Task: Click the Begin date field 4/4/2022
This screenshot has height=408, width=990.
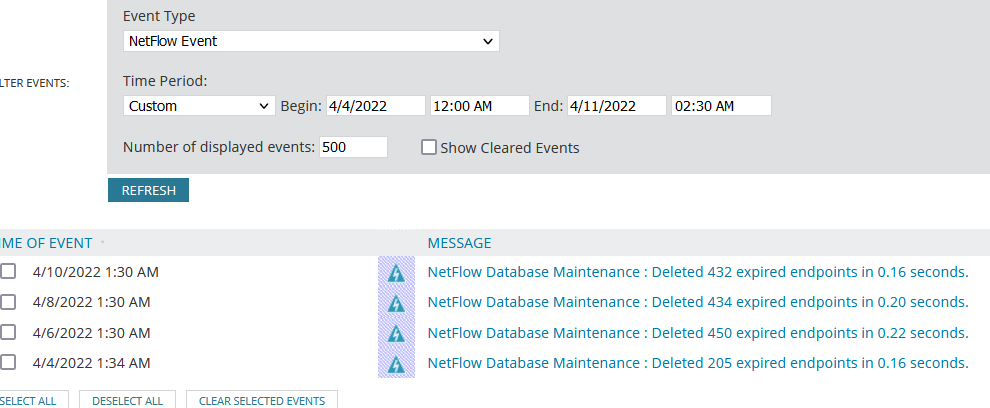Action: (375, 106)
